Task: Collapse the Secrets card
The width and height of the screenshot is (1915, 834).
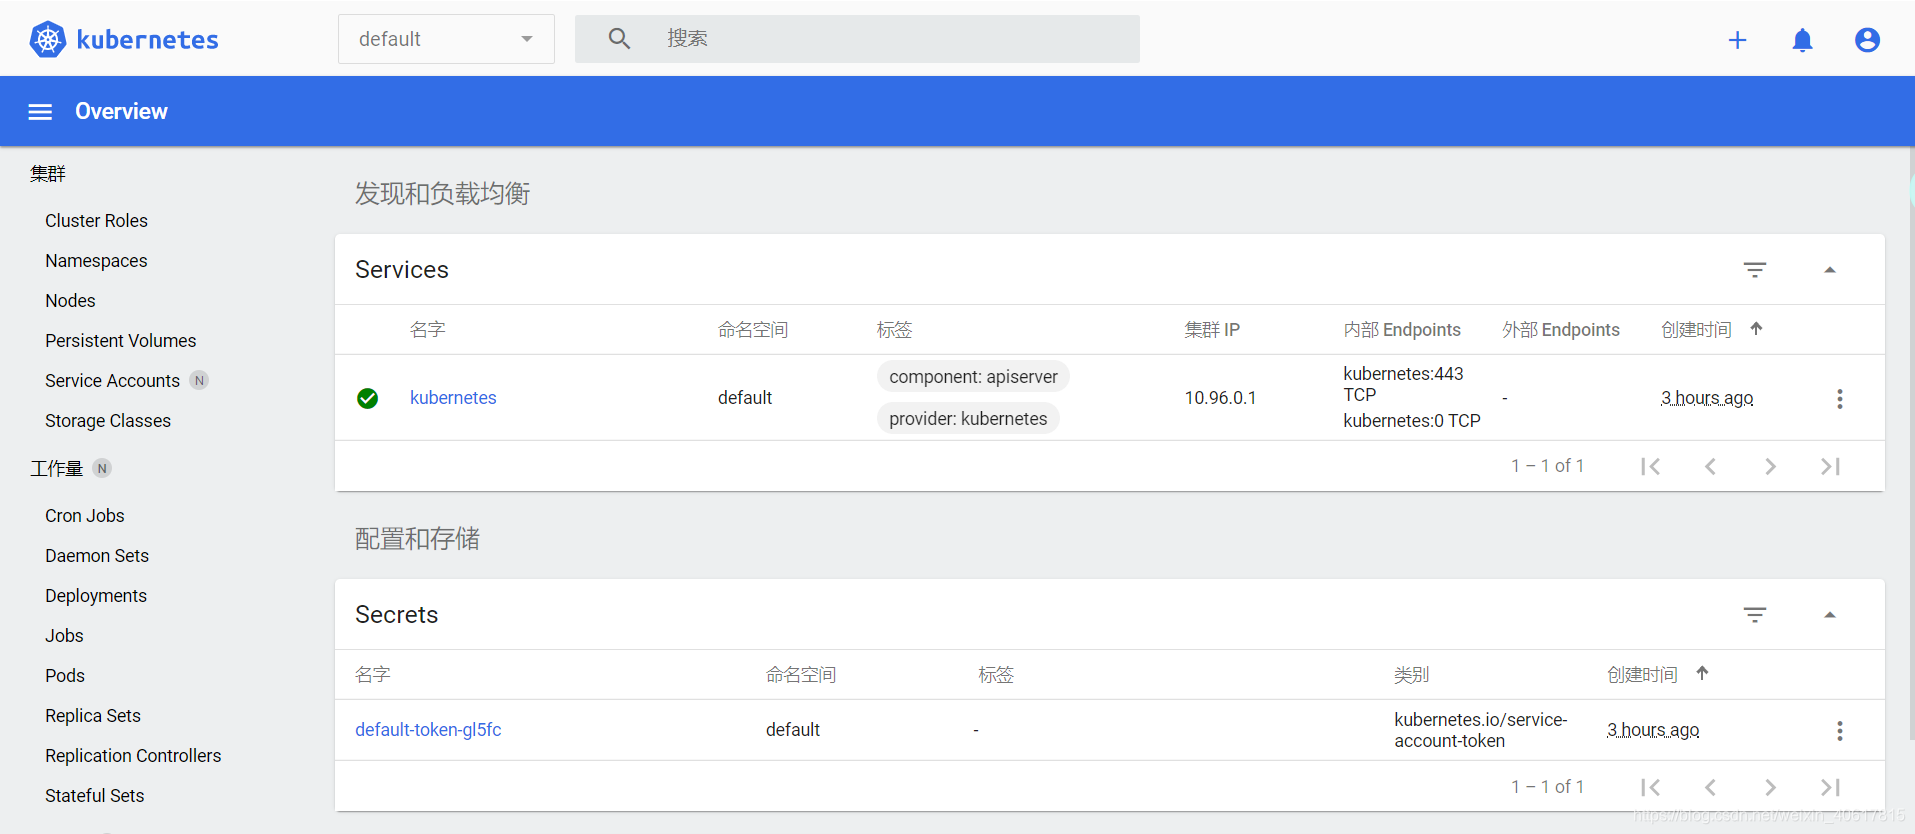Action: click(1830, 615)
